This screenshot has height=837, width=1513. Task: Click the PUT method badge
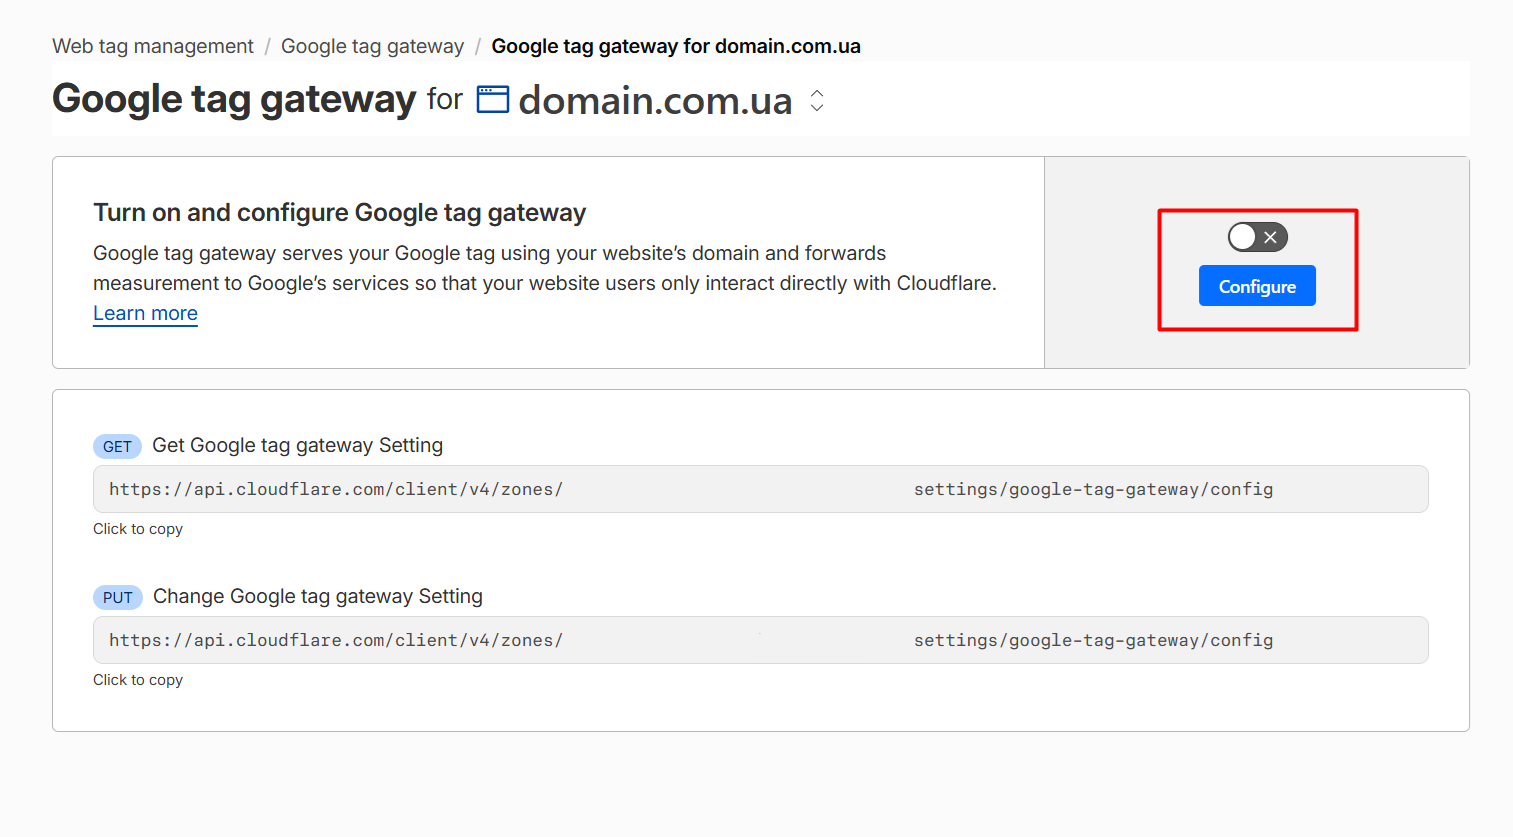(x=117, y=597)
